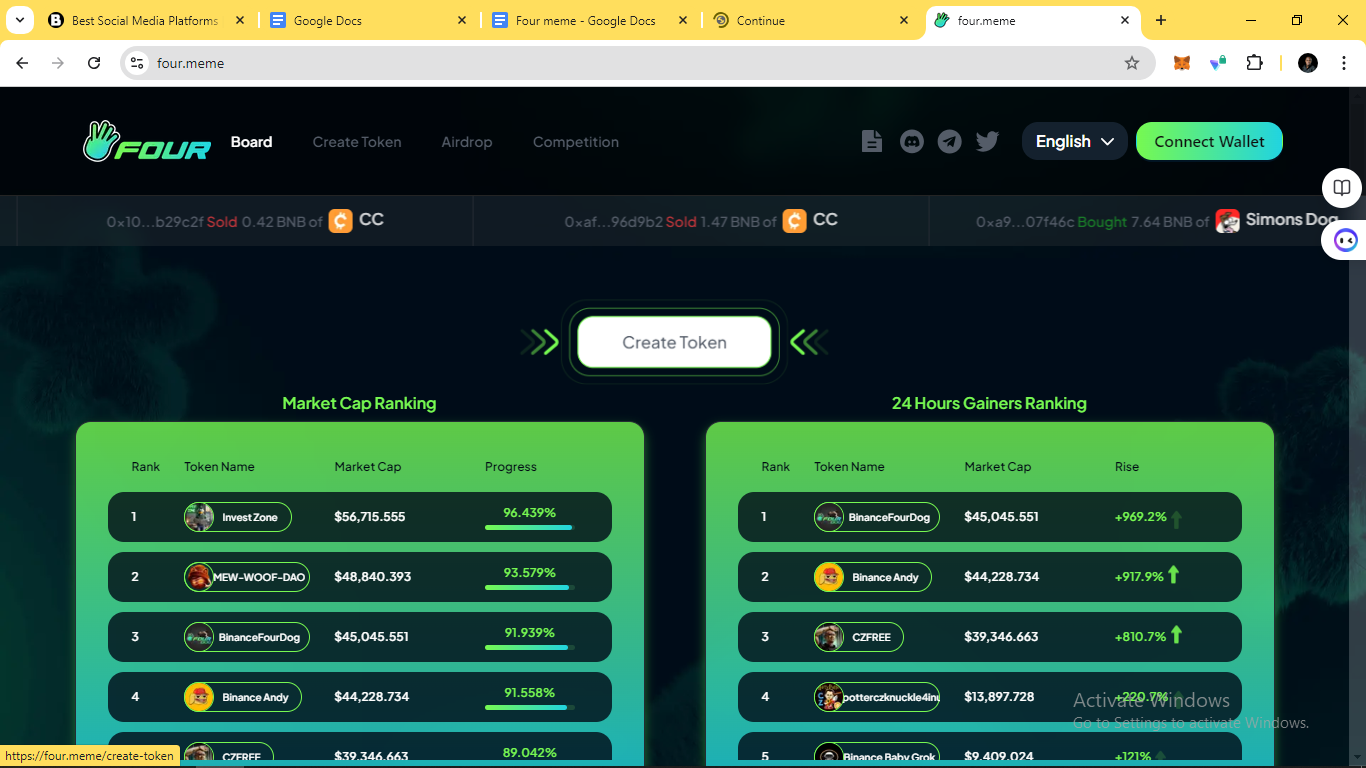Click the potterczknuckle4inu token avatar
1366x768 pixels.
pos(829,697)
